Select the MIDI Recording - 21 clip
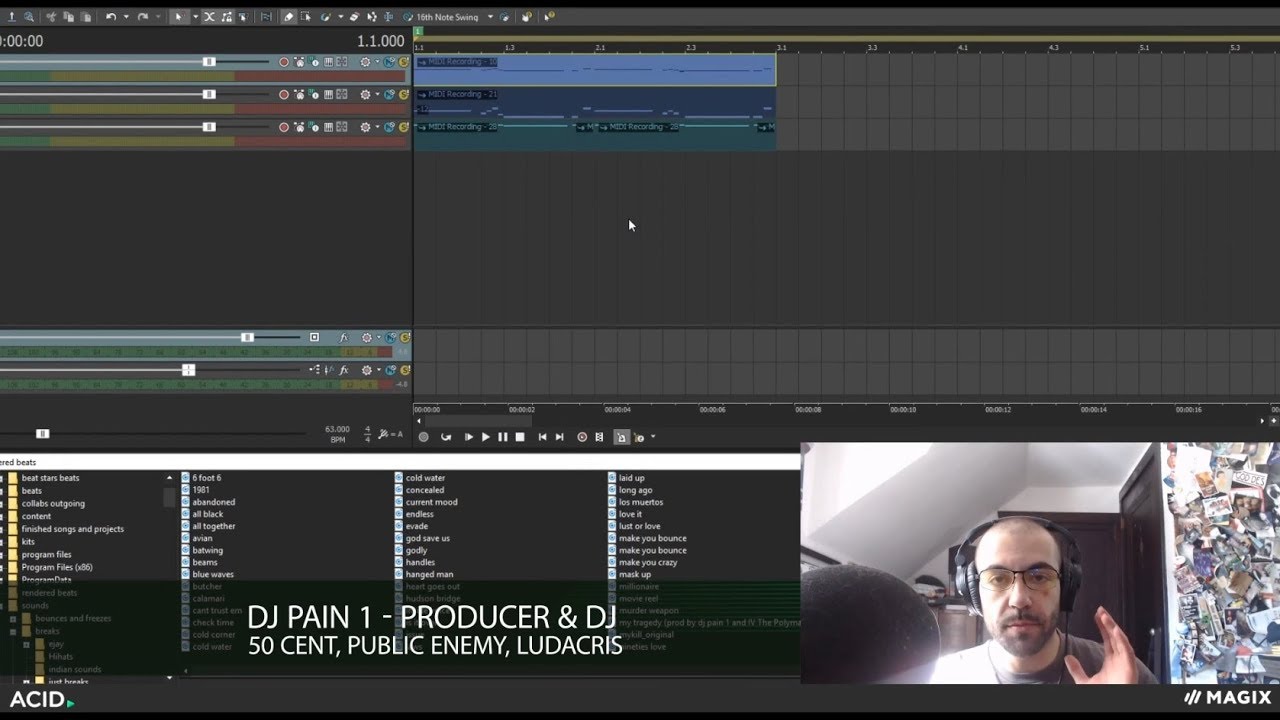 pyautogui.click(x=595, y=103)
